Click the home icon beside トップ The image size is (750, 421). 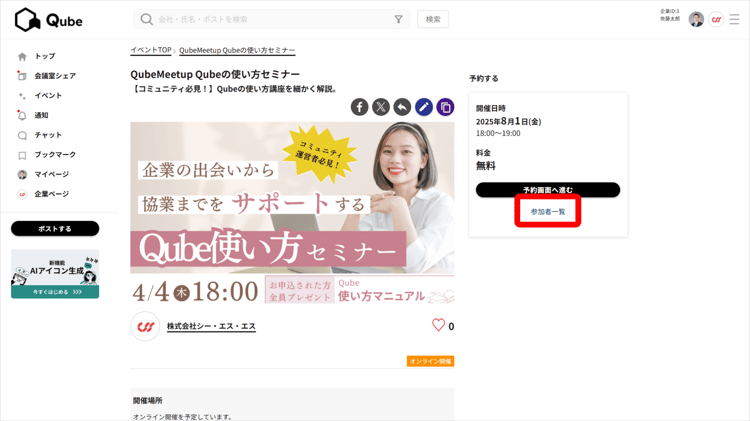click(x=22, y=56)
